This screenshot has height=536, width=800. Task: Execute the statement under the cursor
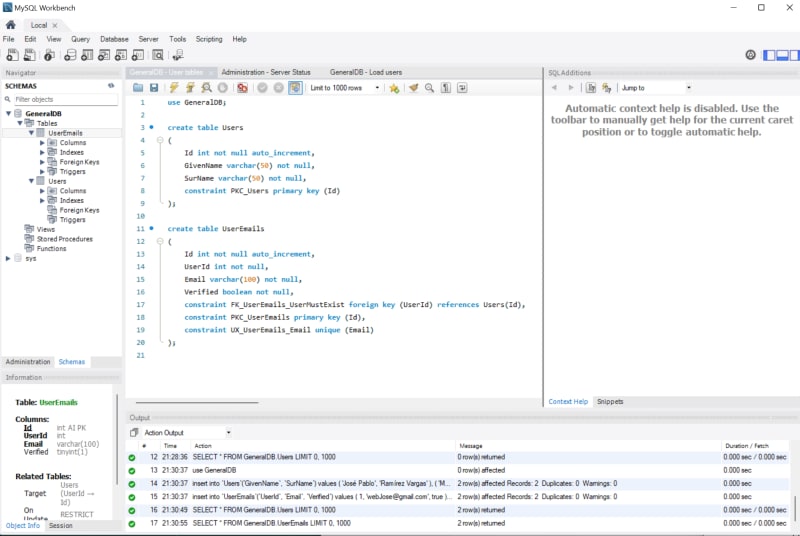(190, 88)
